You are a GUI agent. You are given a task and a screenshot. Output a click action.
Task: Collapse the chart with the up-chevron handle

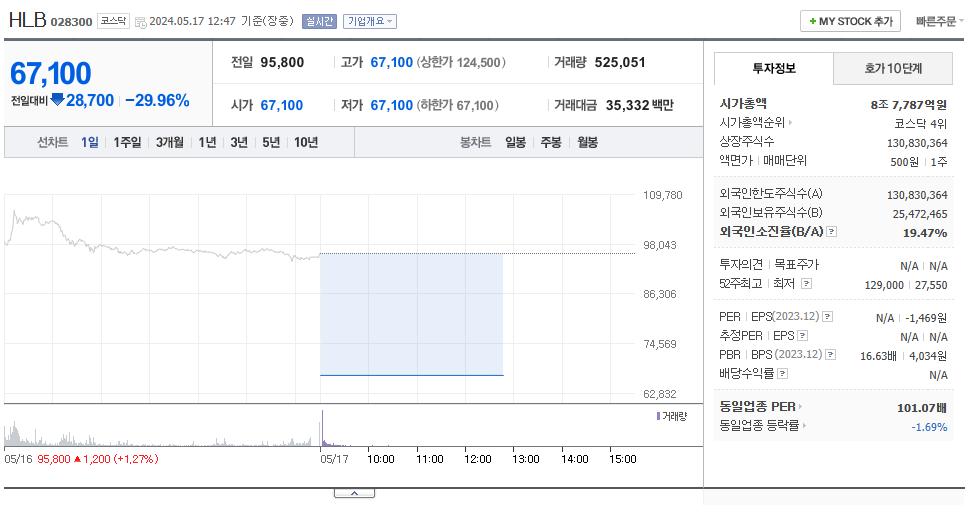coord(354,493)
